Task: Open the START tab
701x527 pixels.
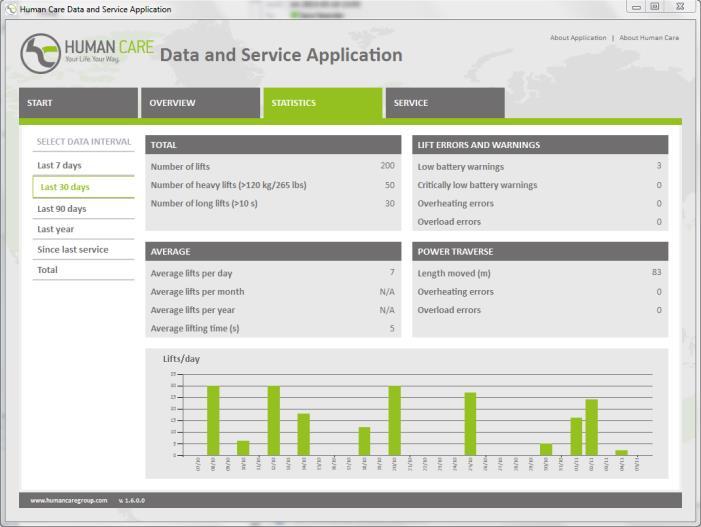Action: (78, 103)
